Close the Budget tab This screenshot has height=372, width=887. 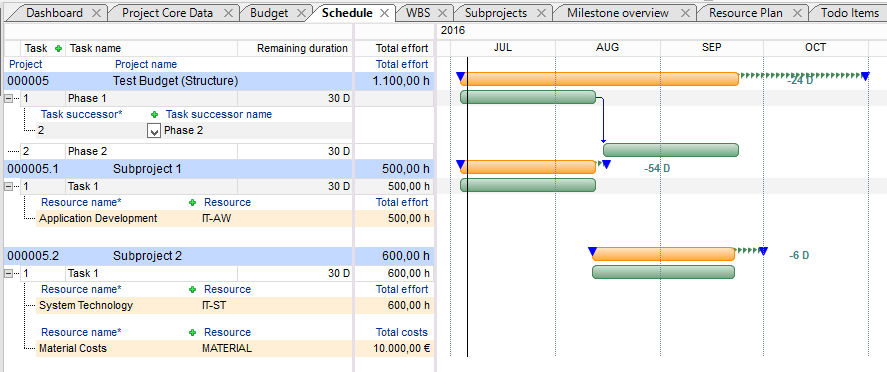click(302, 13)
